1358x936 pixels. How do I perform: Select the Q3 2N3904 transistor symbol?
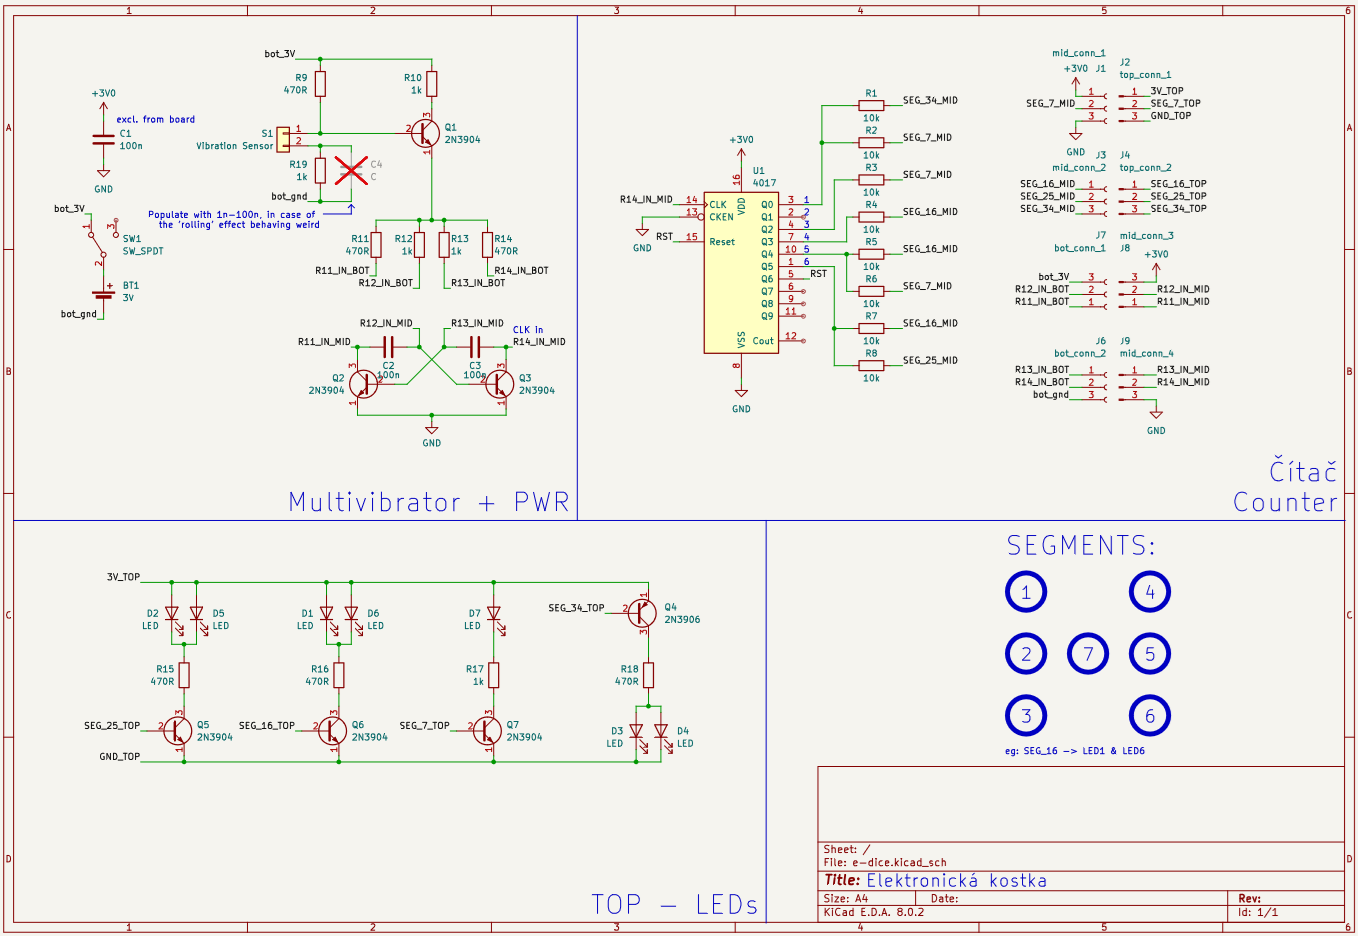(498, 383)
